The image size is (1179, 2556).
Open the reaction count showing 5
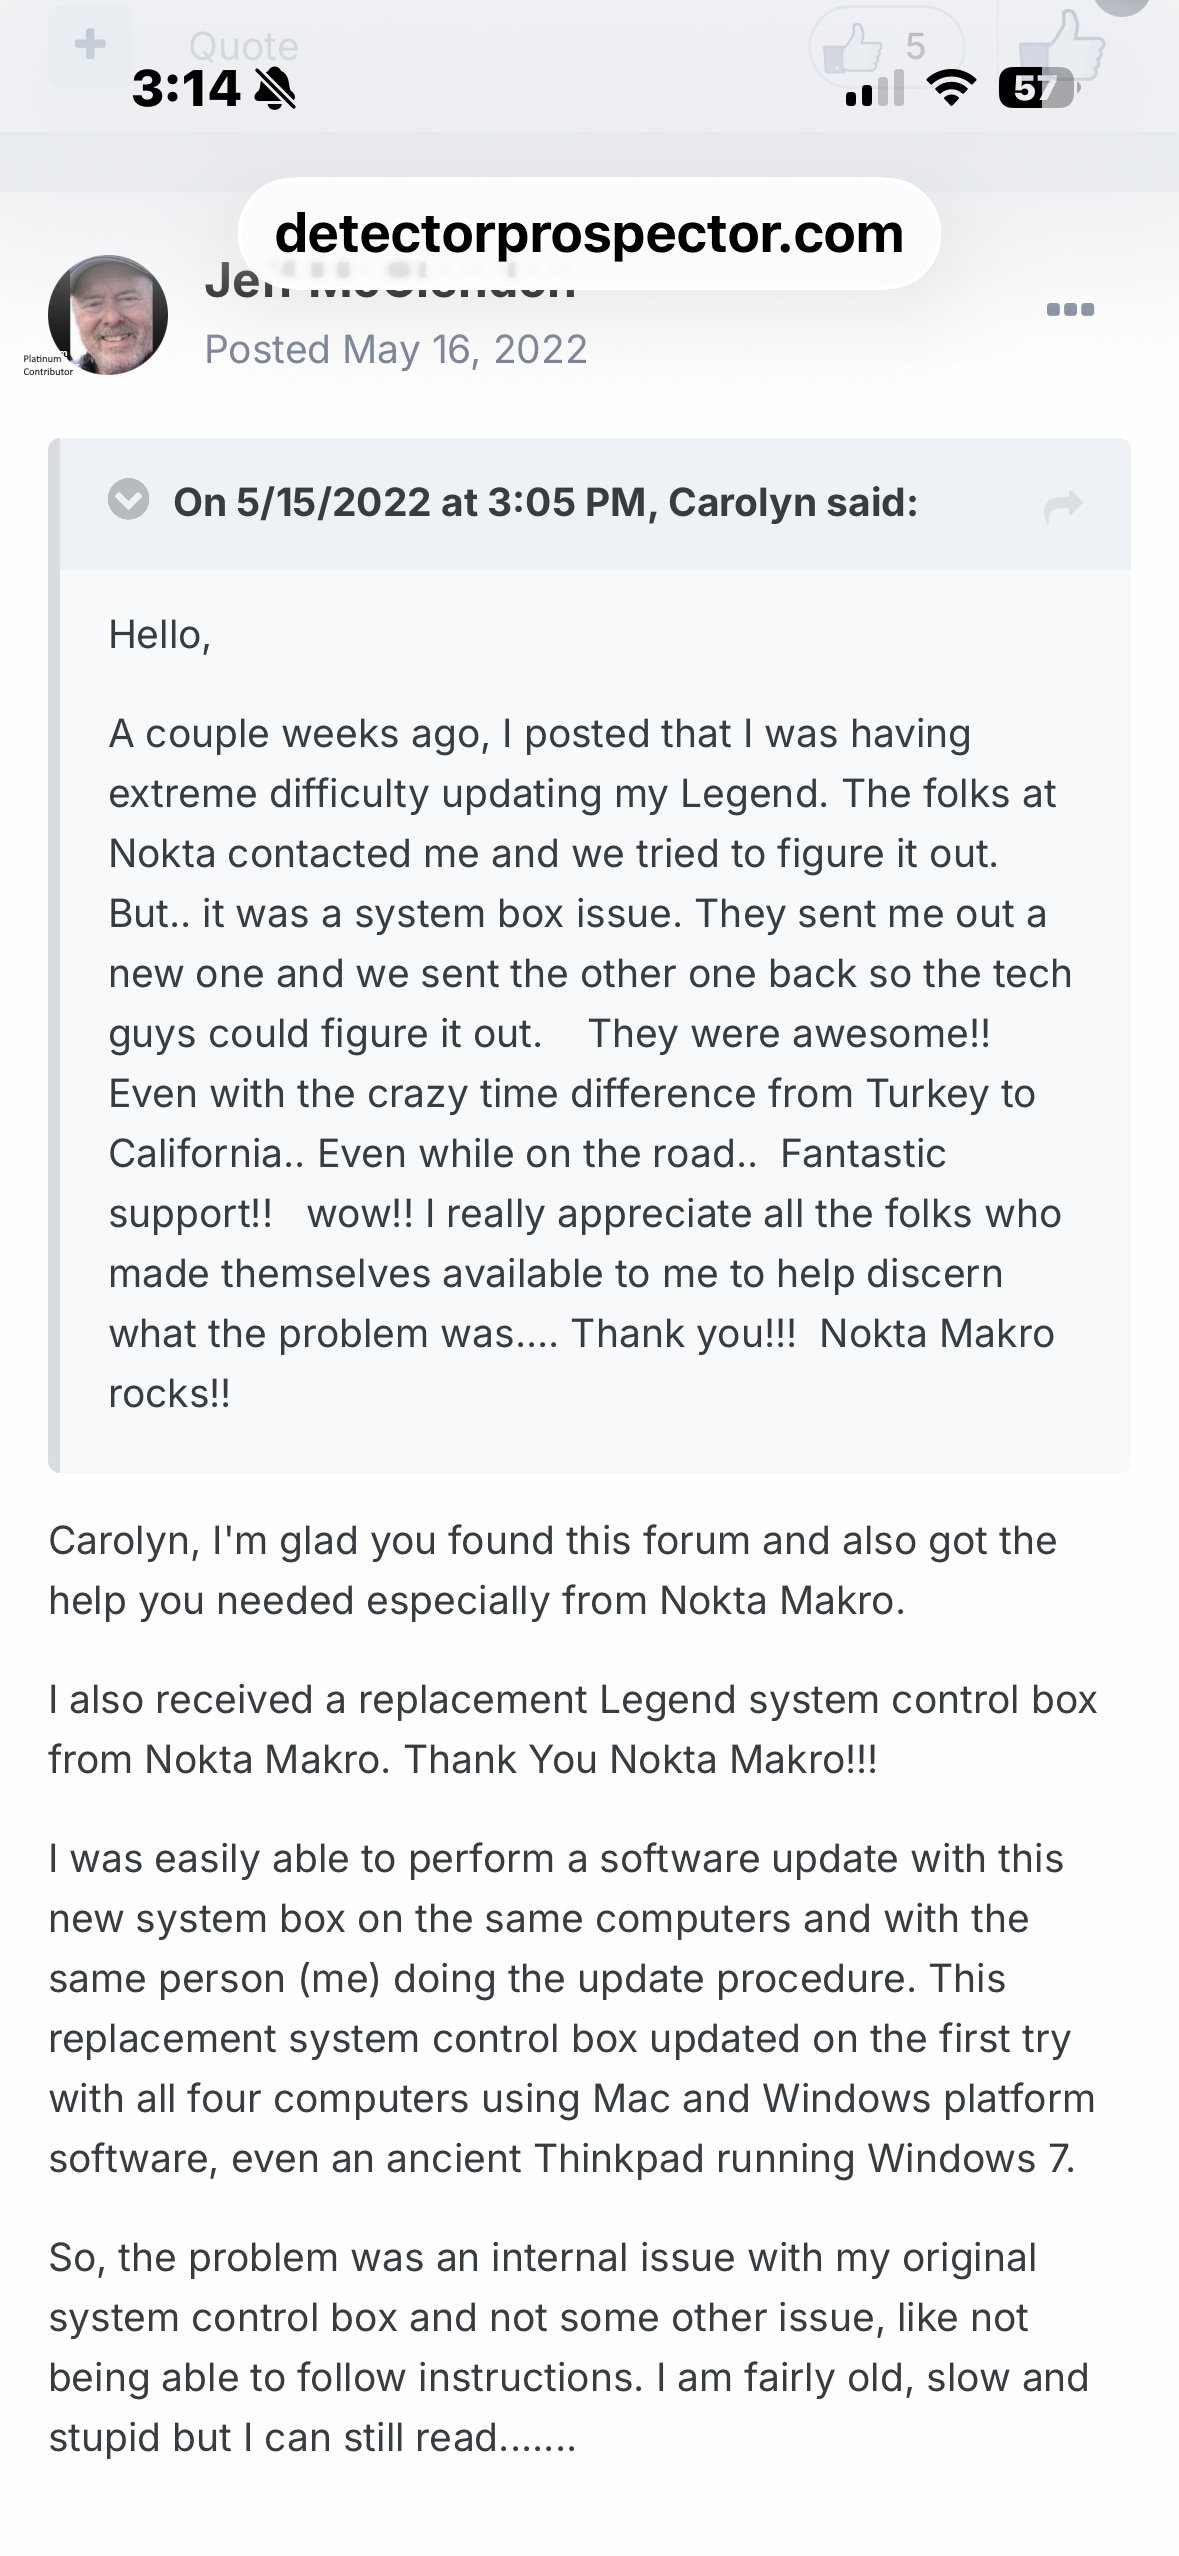[886, 47]
